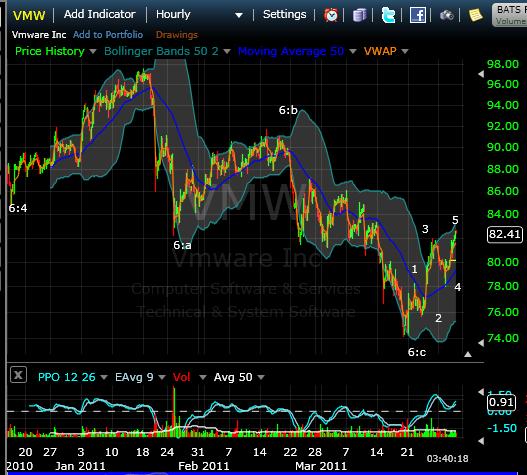Click the lower arrow of PPO scale
527x475 pixels.
[481, 441]
